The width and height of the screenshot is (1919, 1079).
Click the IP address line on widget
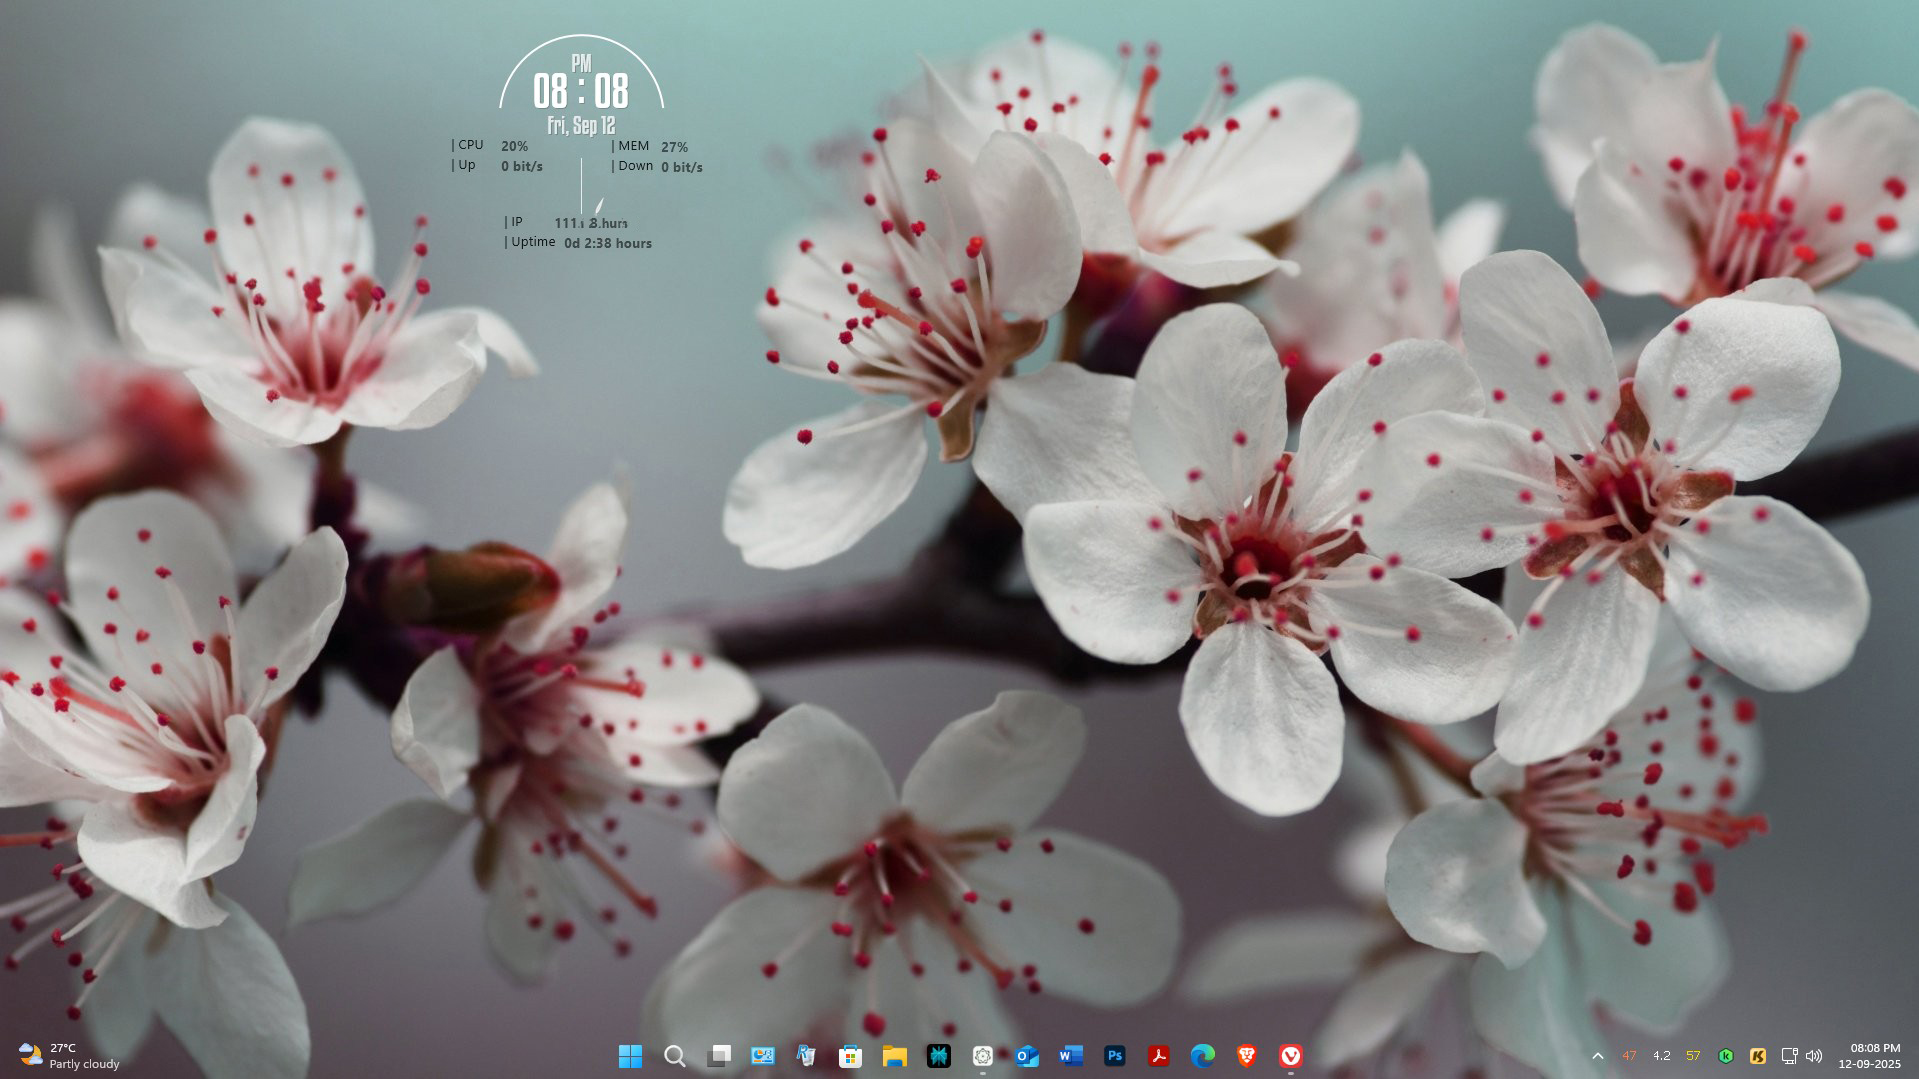coord(566,222)
